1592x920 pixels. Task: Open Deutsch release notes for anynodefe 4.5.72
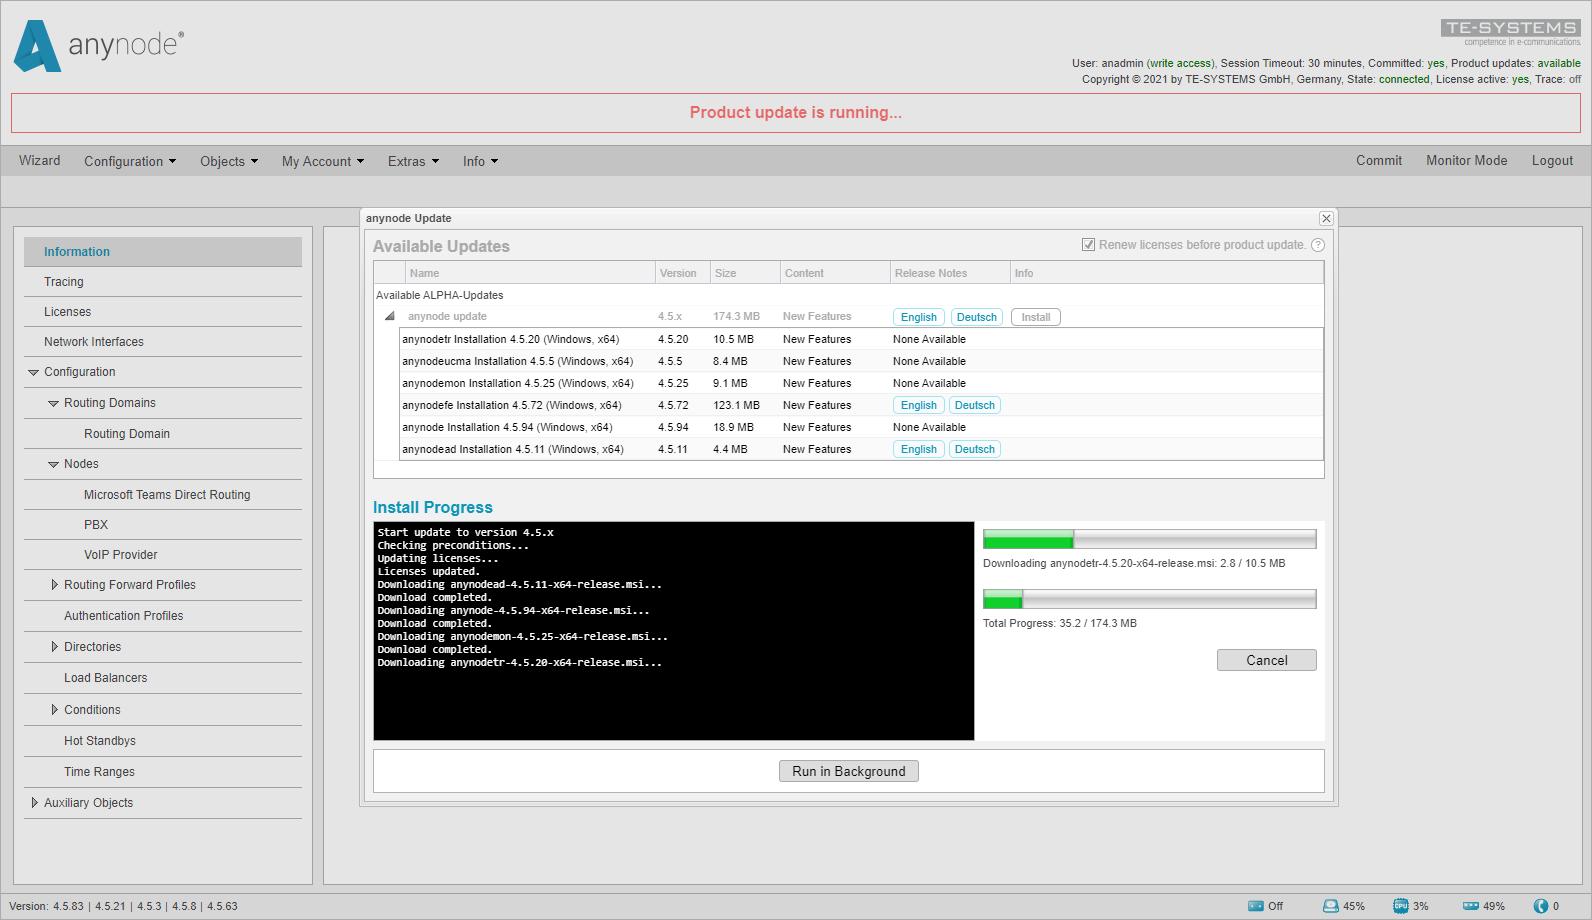974,405
